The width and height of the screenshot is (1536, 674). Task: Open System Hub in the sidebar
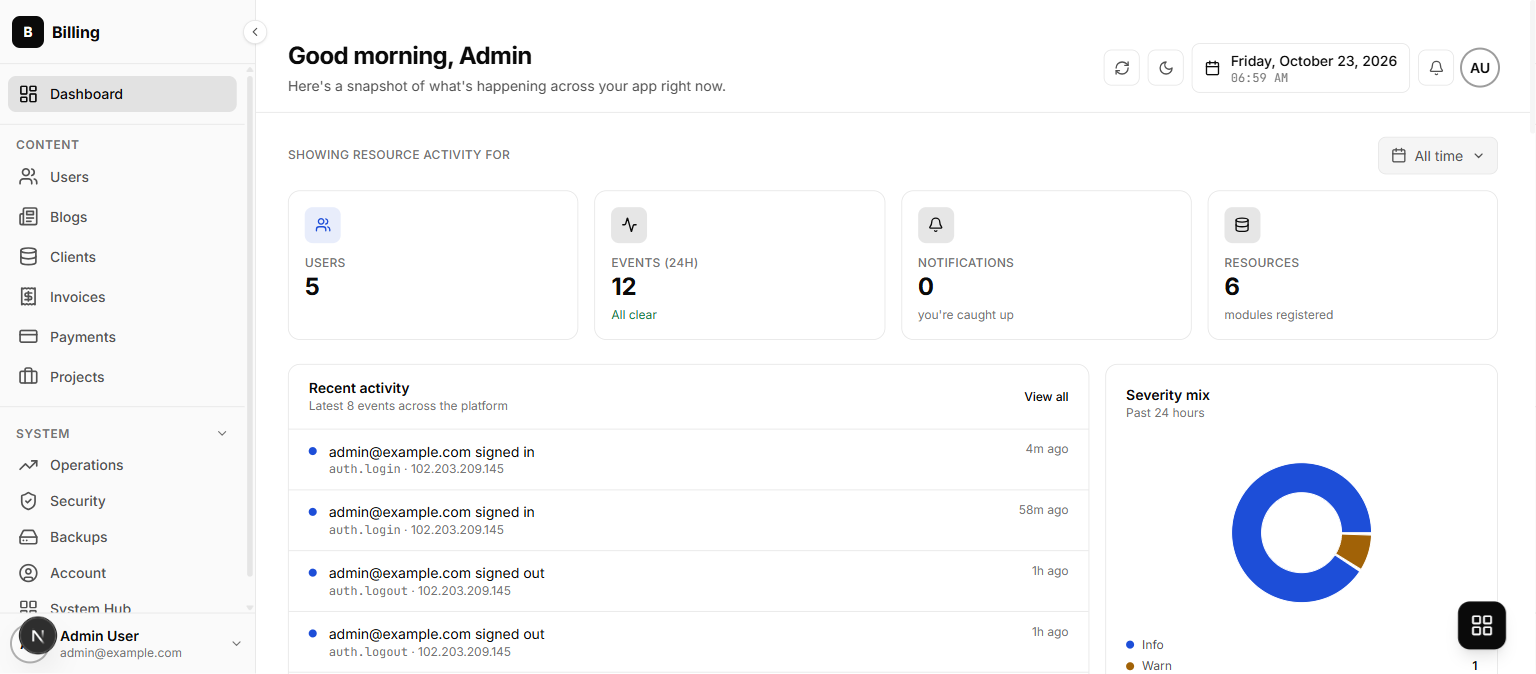[x=122, y=606]
